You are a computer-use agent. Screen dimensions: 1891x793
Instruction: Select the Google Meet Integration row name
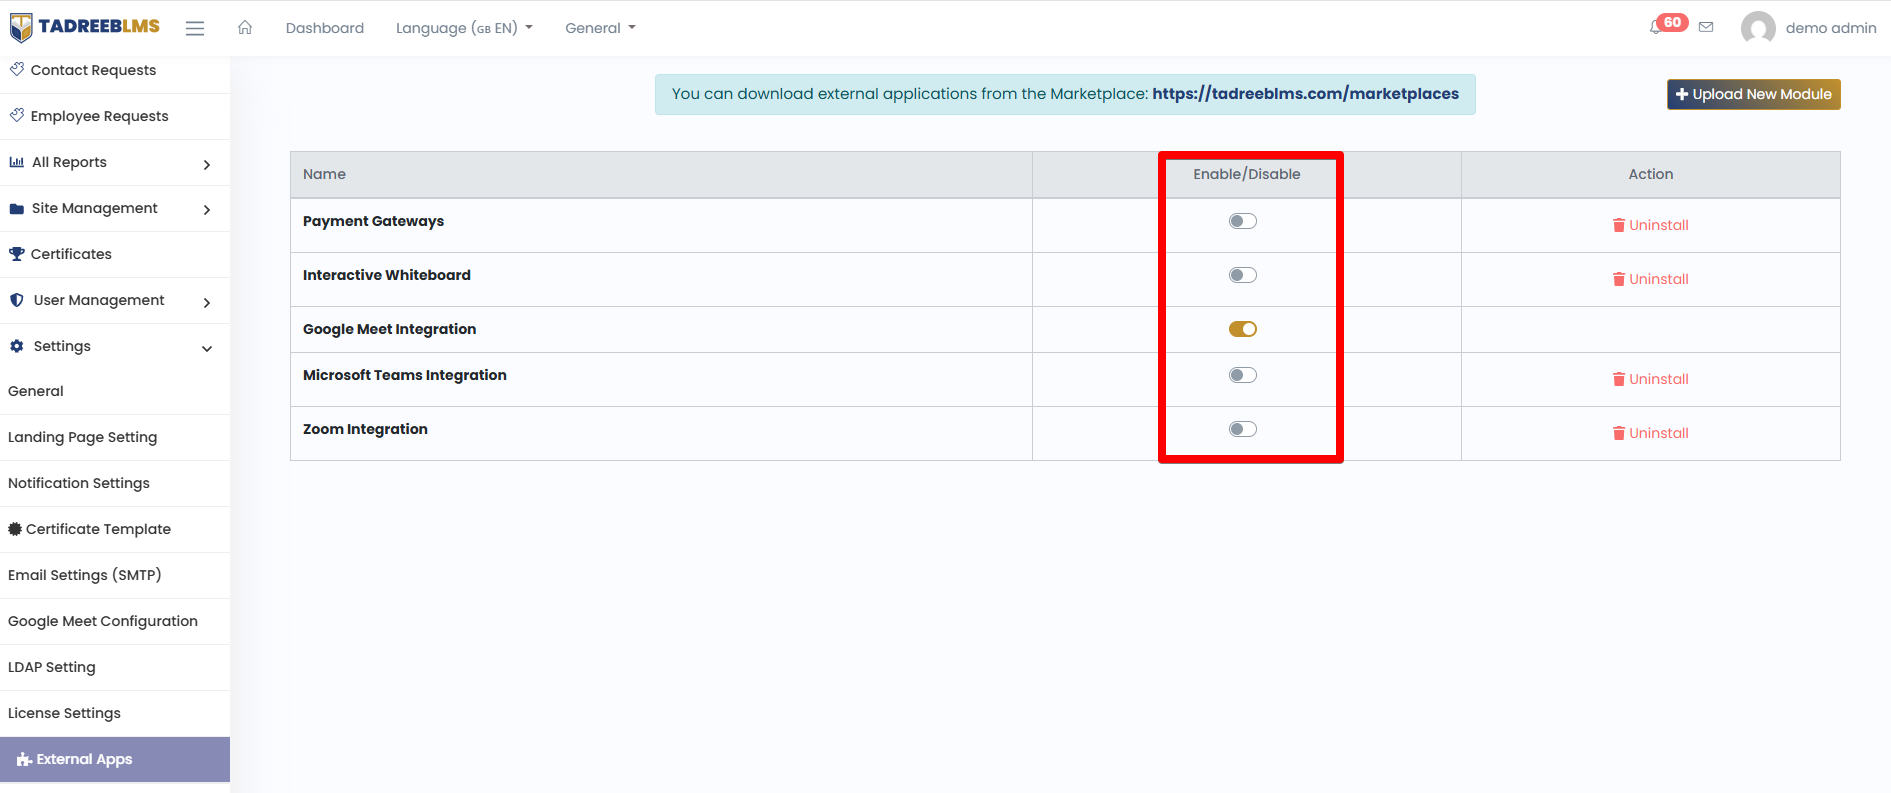(390, 329)
